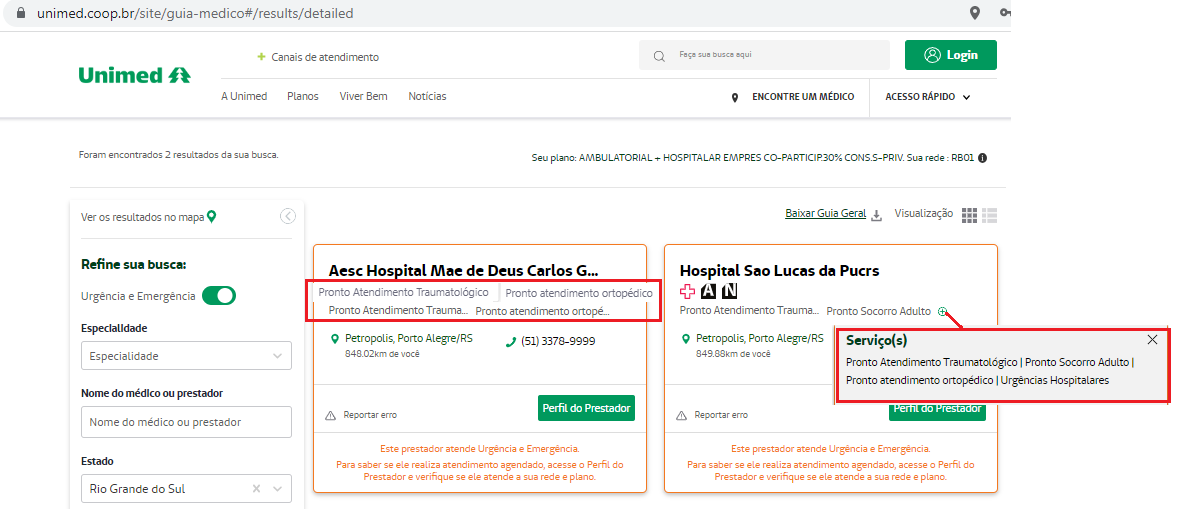This screenshot has width=1201, height=522.
Task: Click Ver os resultados no mapa
Action: (x=142, y=216)
